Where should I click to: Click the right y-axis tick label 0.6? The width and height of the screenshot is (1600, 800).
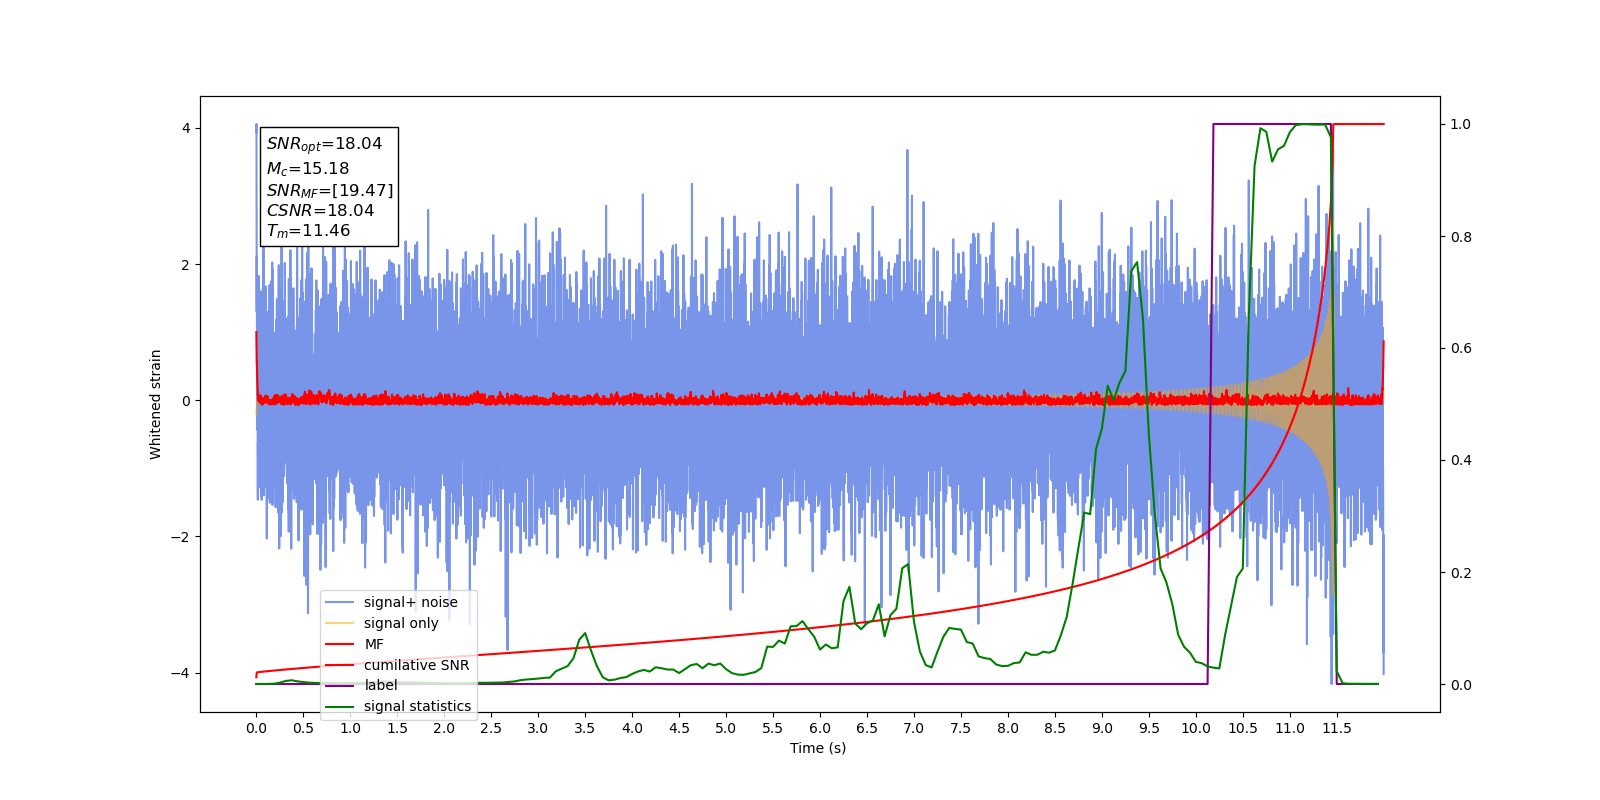click(1461, 349)
